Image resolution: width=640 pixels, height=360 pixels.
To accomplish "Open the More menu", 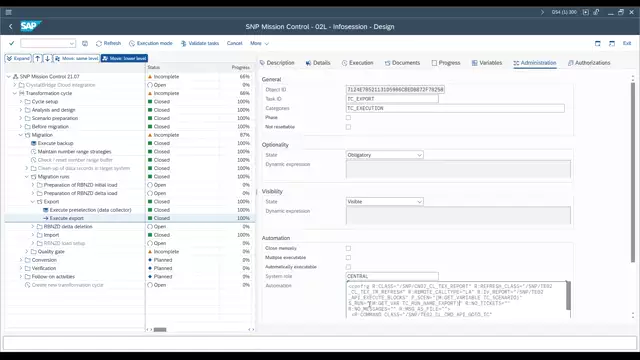I will 259,43.
